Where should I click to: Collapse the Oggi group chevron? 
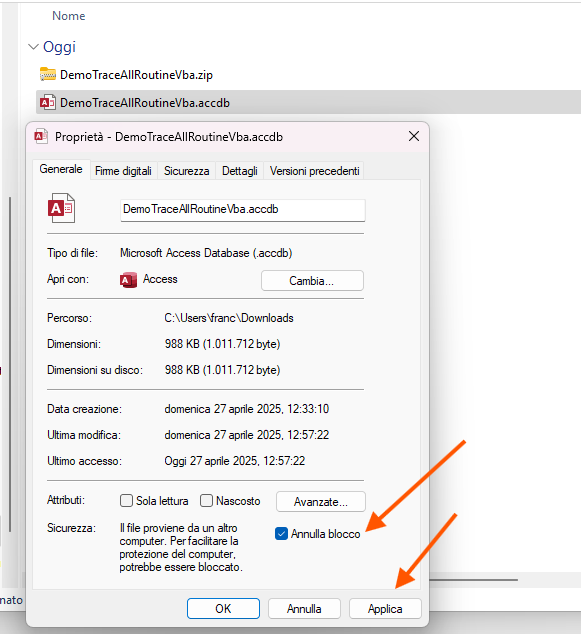coord(33,47)
